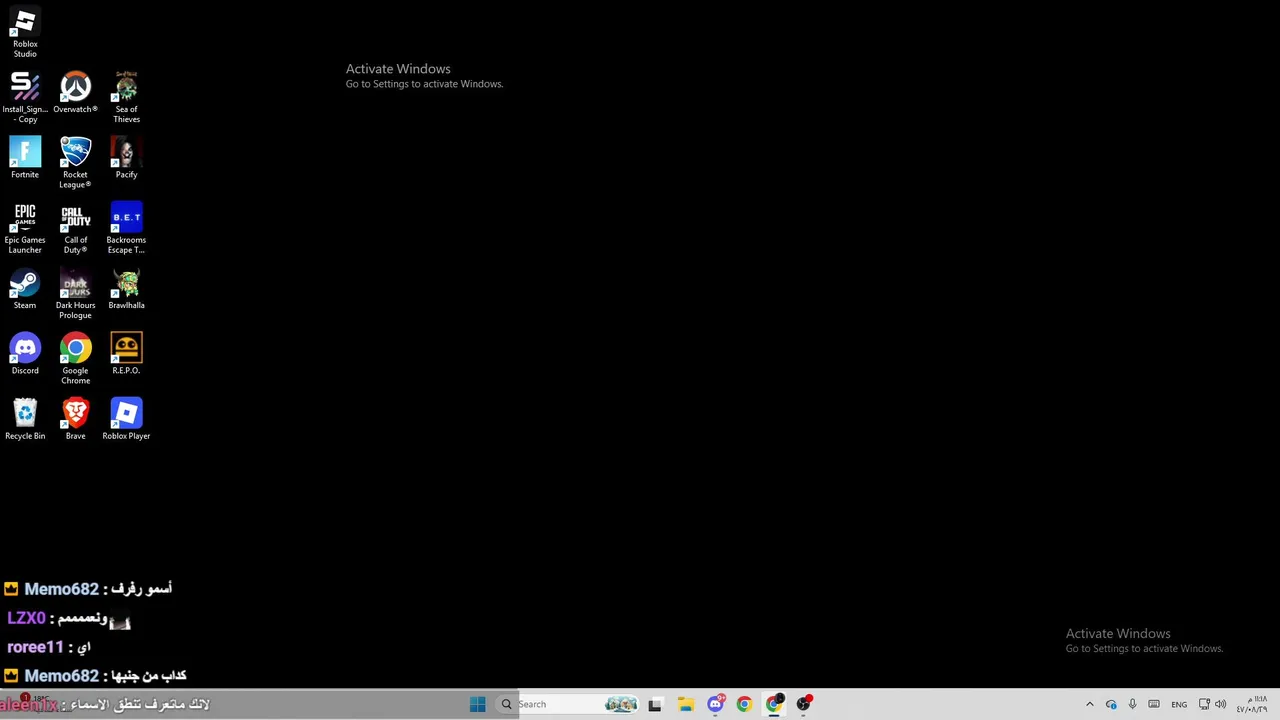Open the Roblox Studio desktop shortcut
The width and height of the screenshot is (1280, 720).
[25, 32]
